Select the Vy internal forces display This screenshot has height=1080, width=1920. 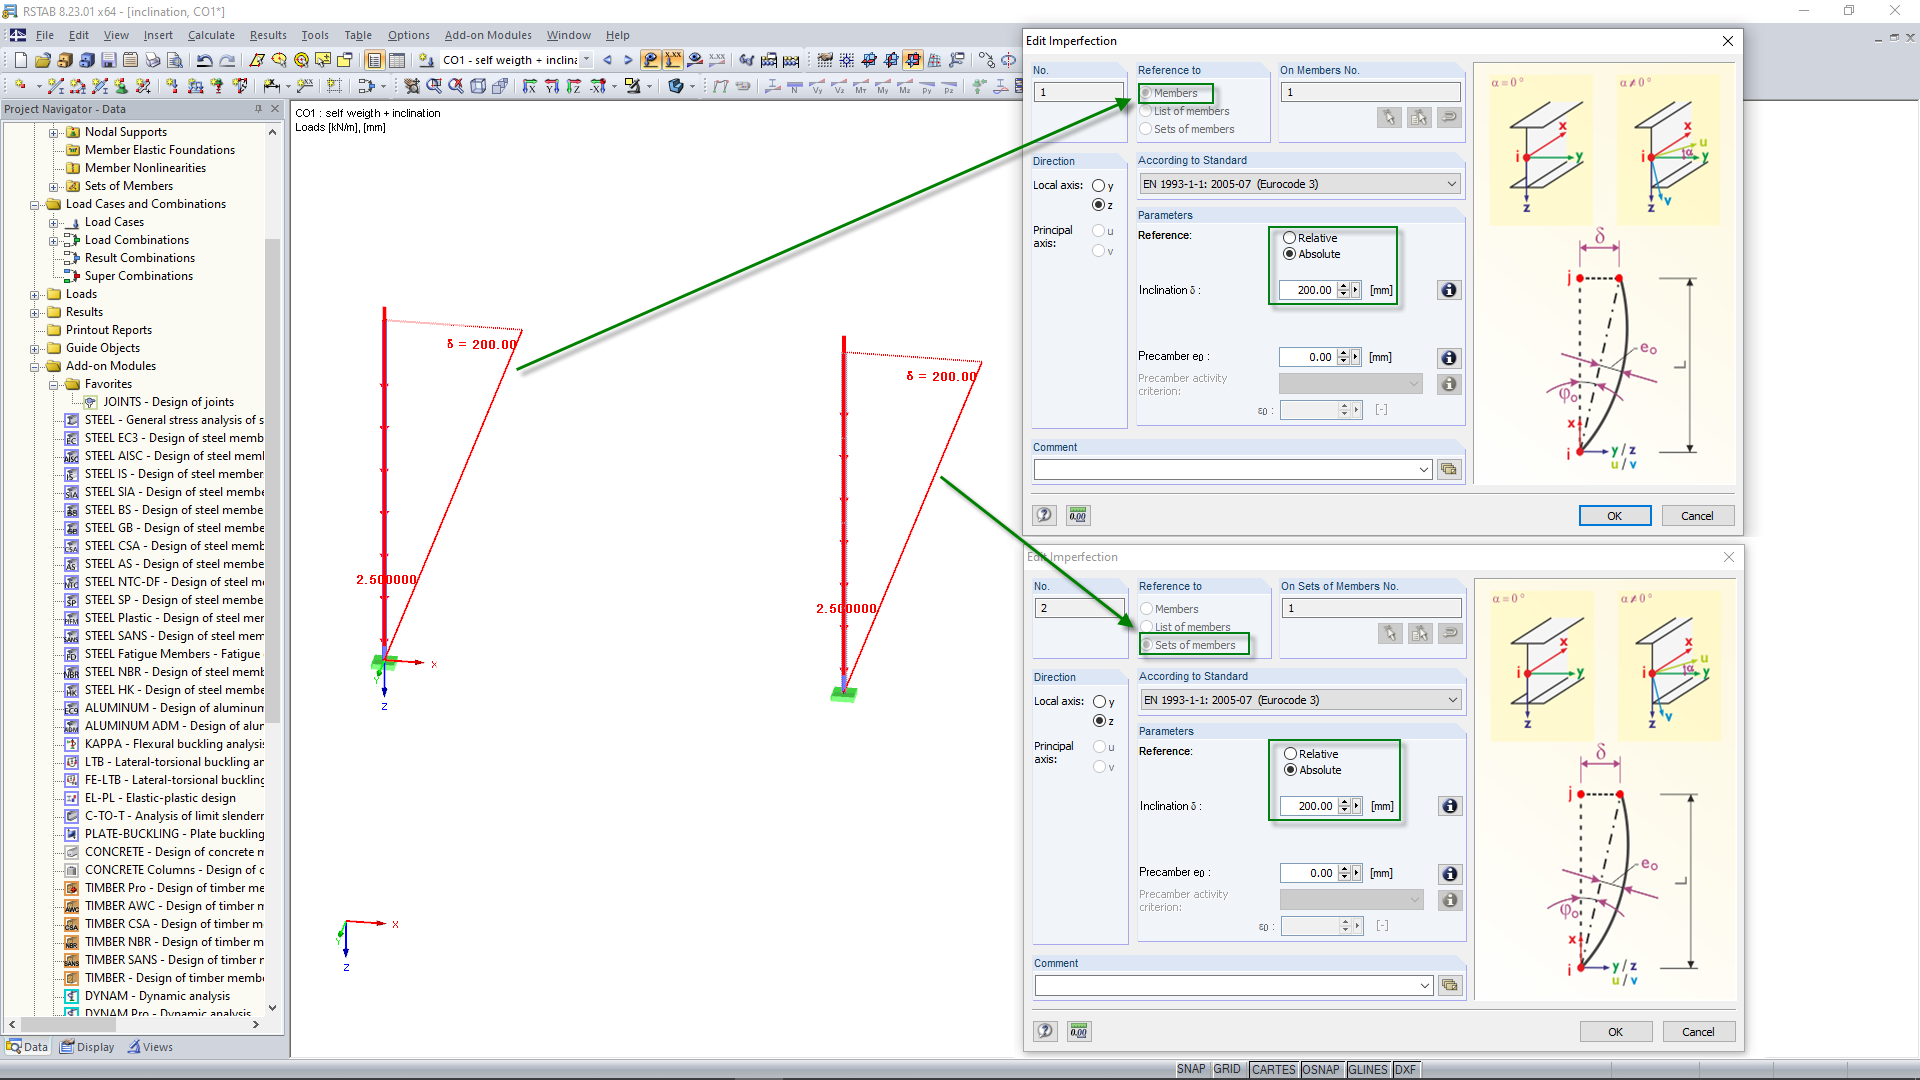pyautogui.click(x=817, y=87)
